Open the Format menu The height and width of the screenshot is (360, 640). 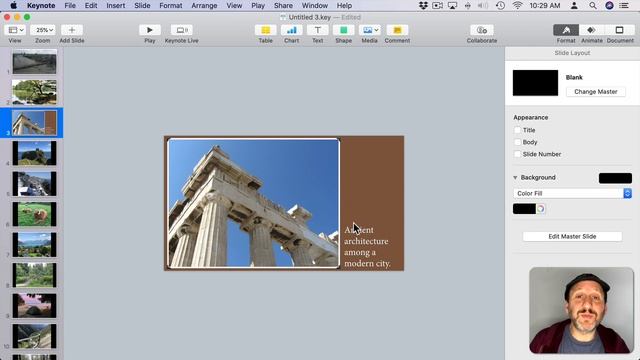click(x=171, y=5)
